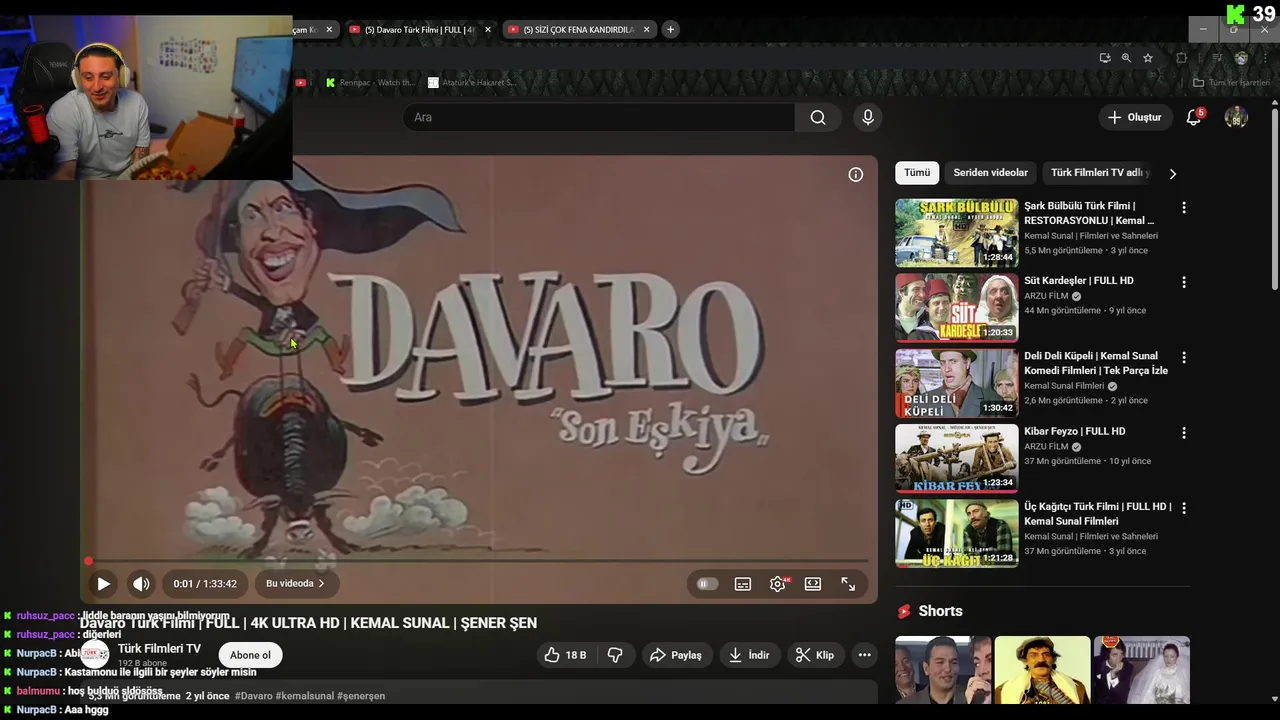Show more filter chips with right arrow
The height and width of the screenshot is (720, 1280).
1173,173
